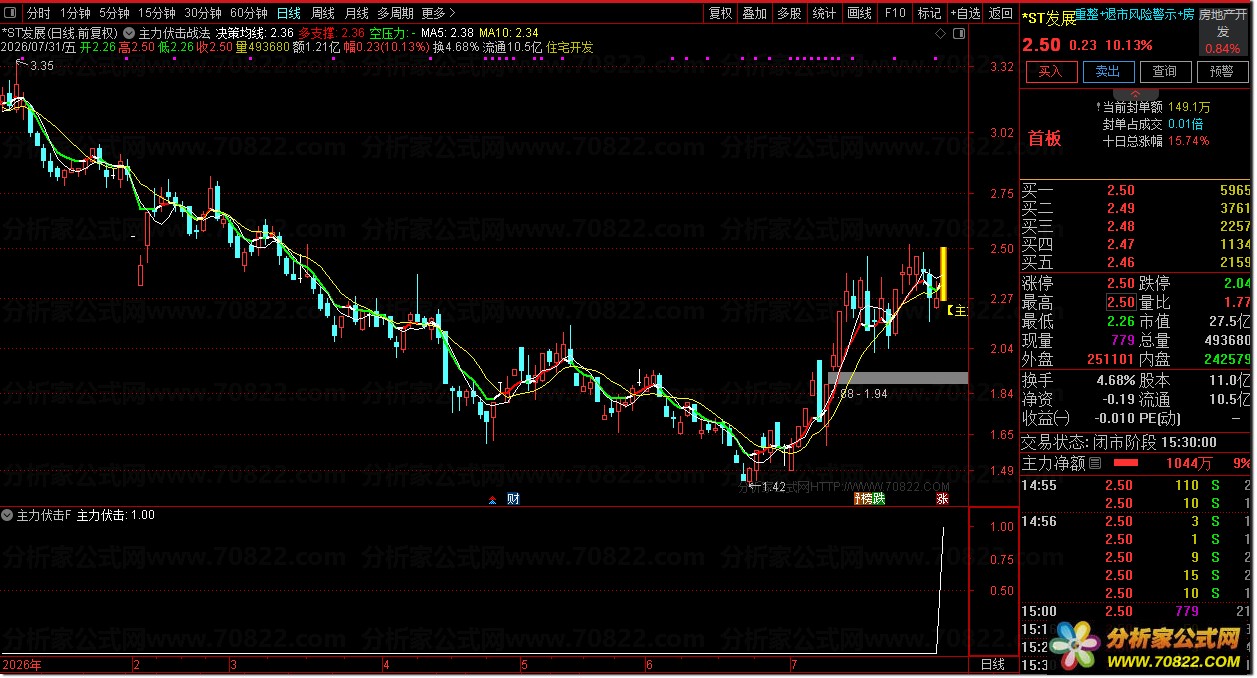1257x678 pixels.
Task: Click the 返回 back button
Action: [1000, 13]
